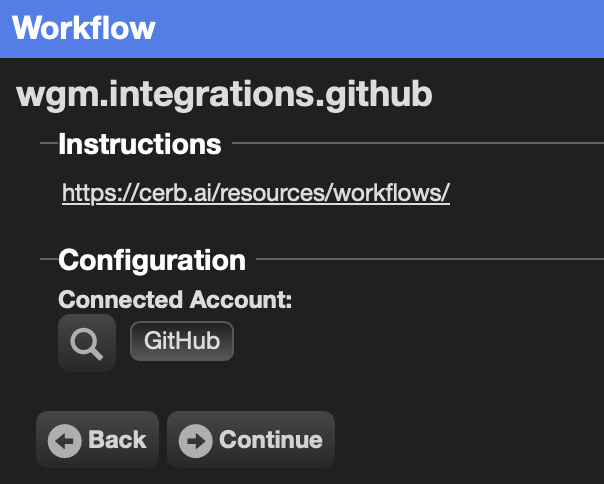This screenshot has width=604, height=484.
Task: Click the Back button label text
Action: coord(117,440)
